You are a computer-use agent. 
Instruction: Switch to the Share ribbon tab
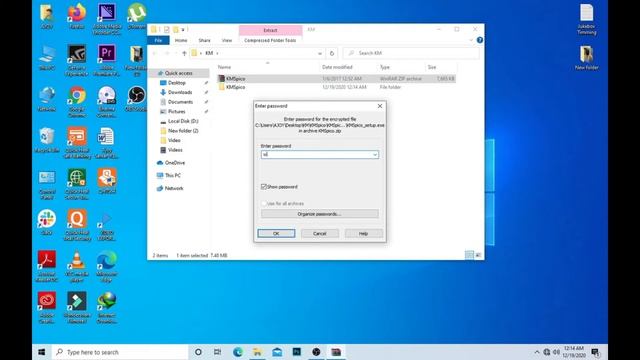pyautogui.click(x=204, y=40)
